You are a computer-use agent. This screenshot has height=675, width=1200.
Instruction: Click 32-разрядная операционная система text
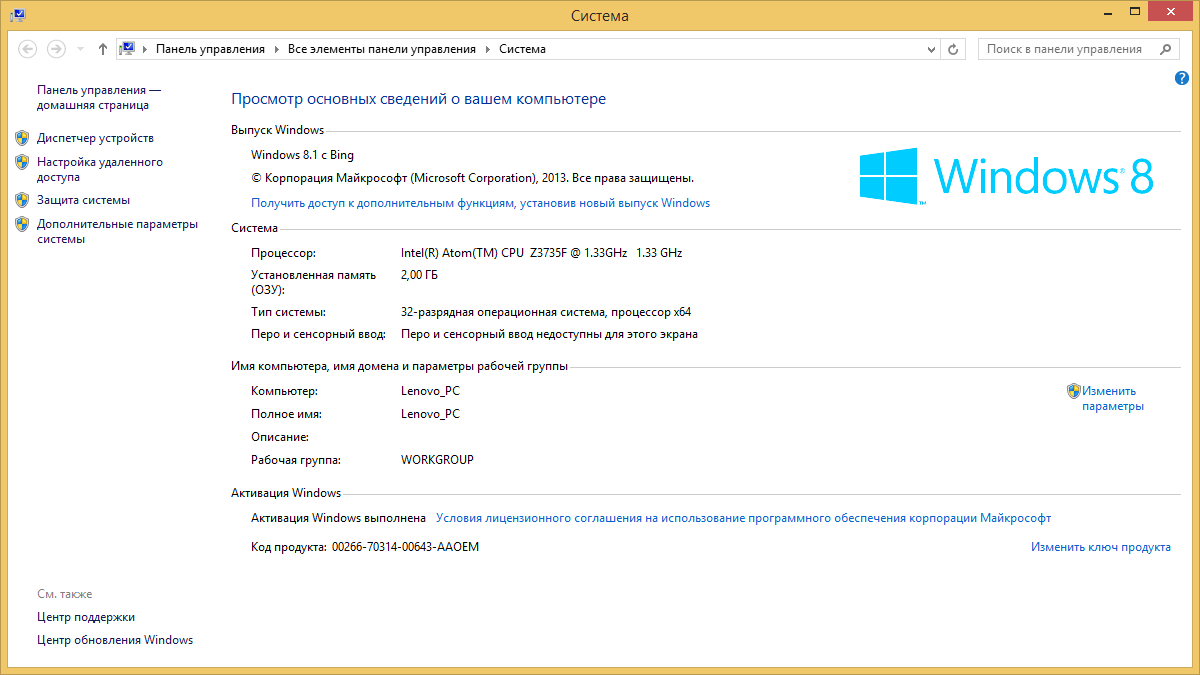tap(545, 311)
